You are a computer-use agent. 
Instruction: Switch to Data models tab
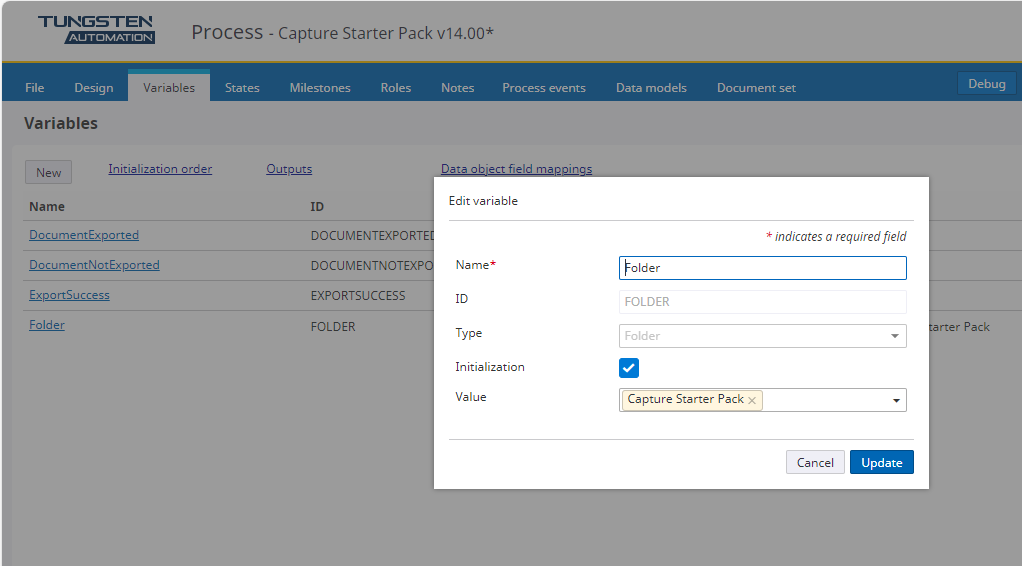point(651,87)
